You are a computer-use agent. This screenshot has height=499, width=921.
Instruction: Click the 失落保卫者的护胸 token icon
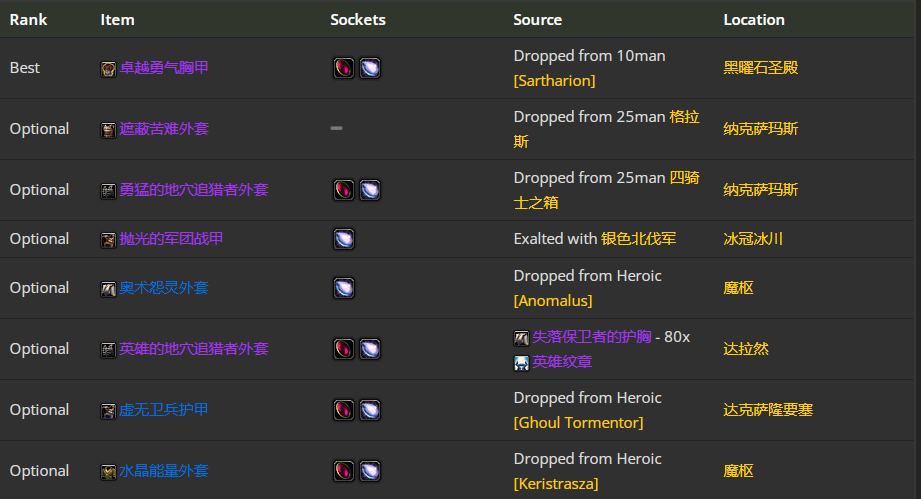click(522, 338)
